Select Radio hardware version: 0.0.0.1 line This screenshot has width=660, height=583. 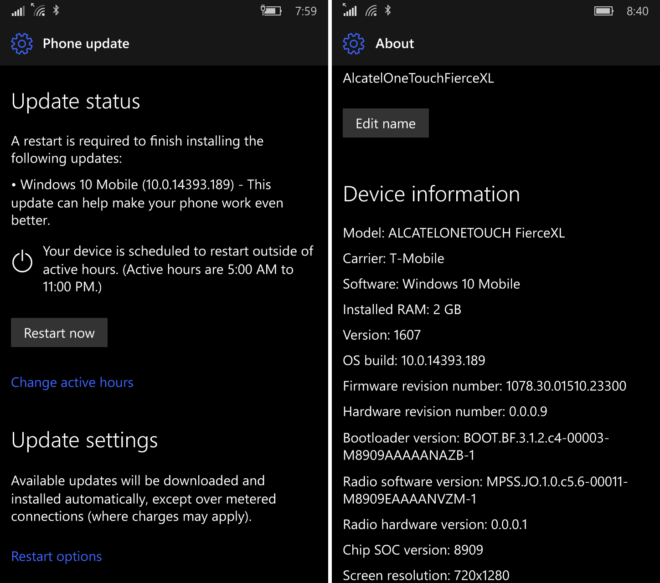435,524
